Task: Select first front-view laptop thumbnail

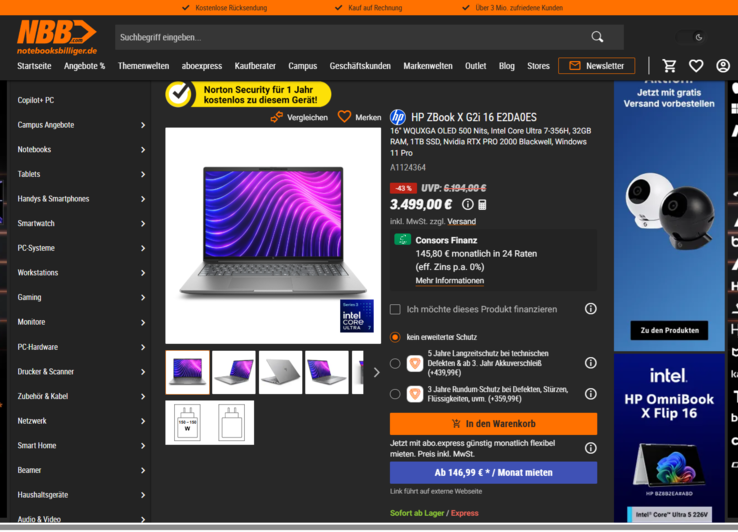Action: coord(187,372)
